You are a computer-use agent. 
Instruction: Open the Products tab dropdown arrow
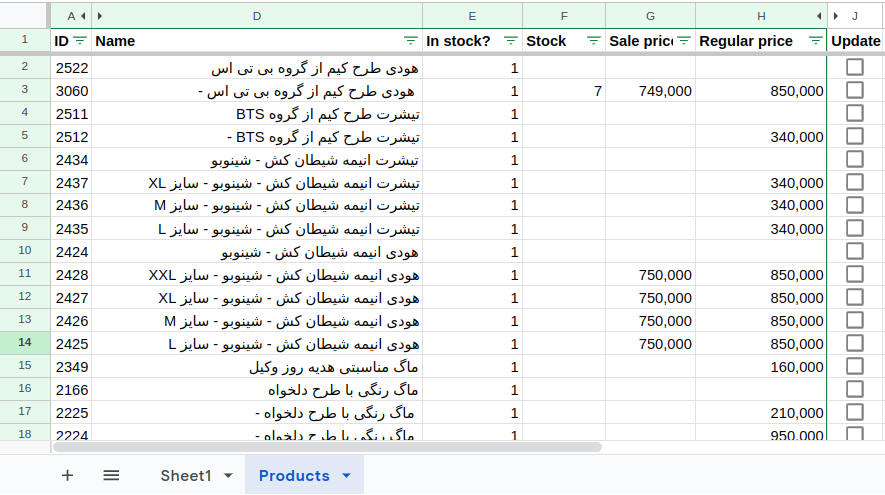347,476
